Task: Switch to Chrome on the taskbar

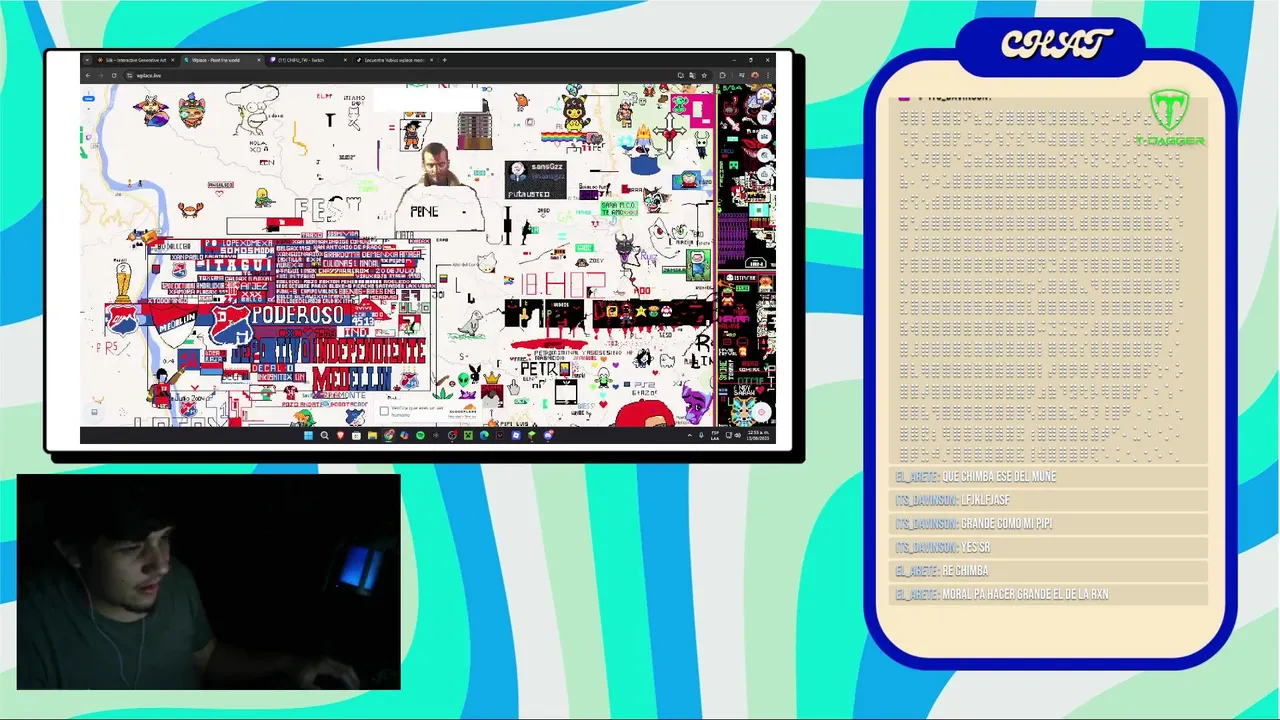Action: click(388, 436)
